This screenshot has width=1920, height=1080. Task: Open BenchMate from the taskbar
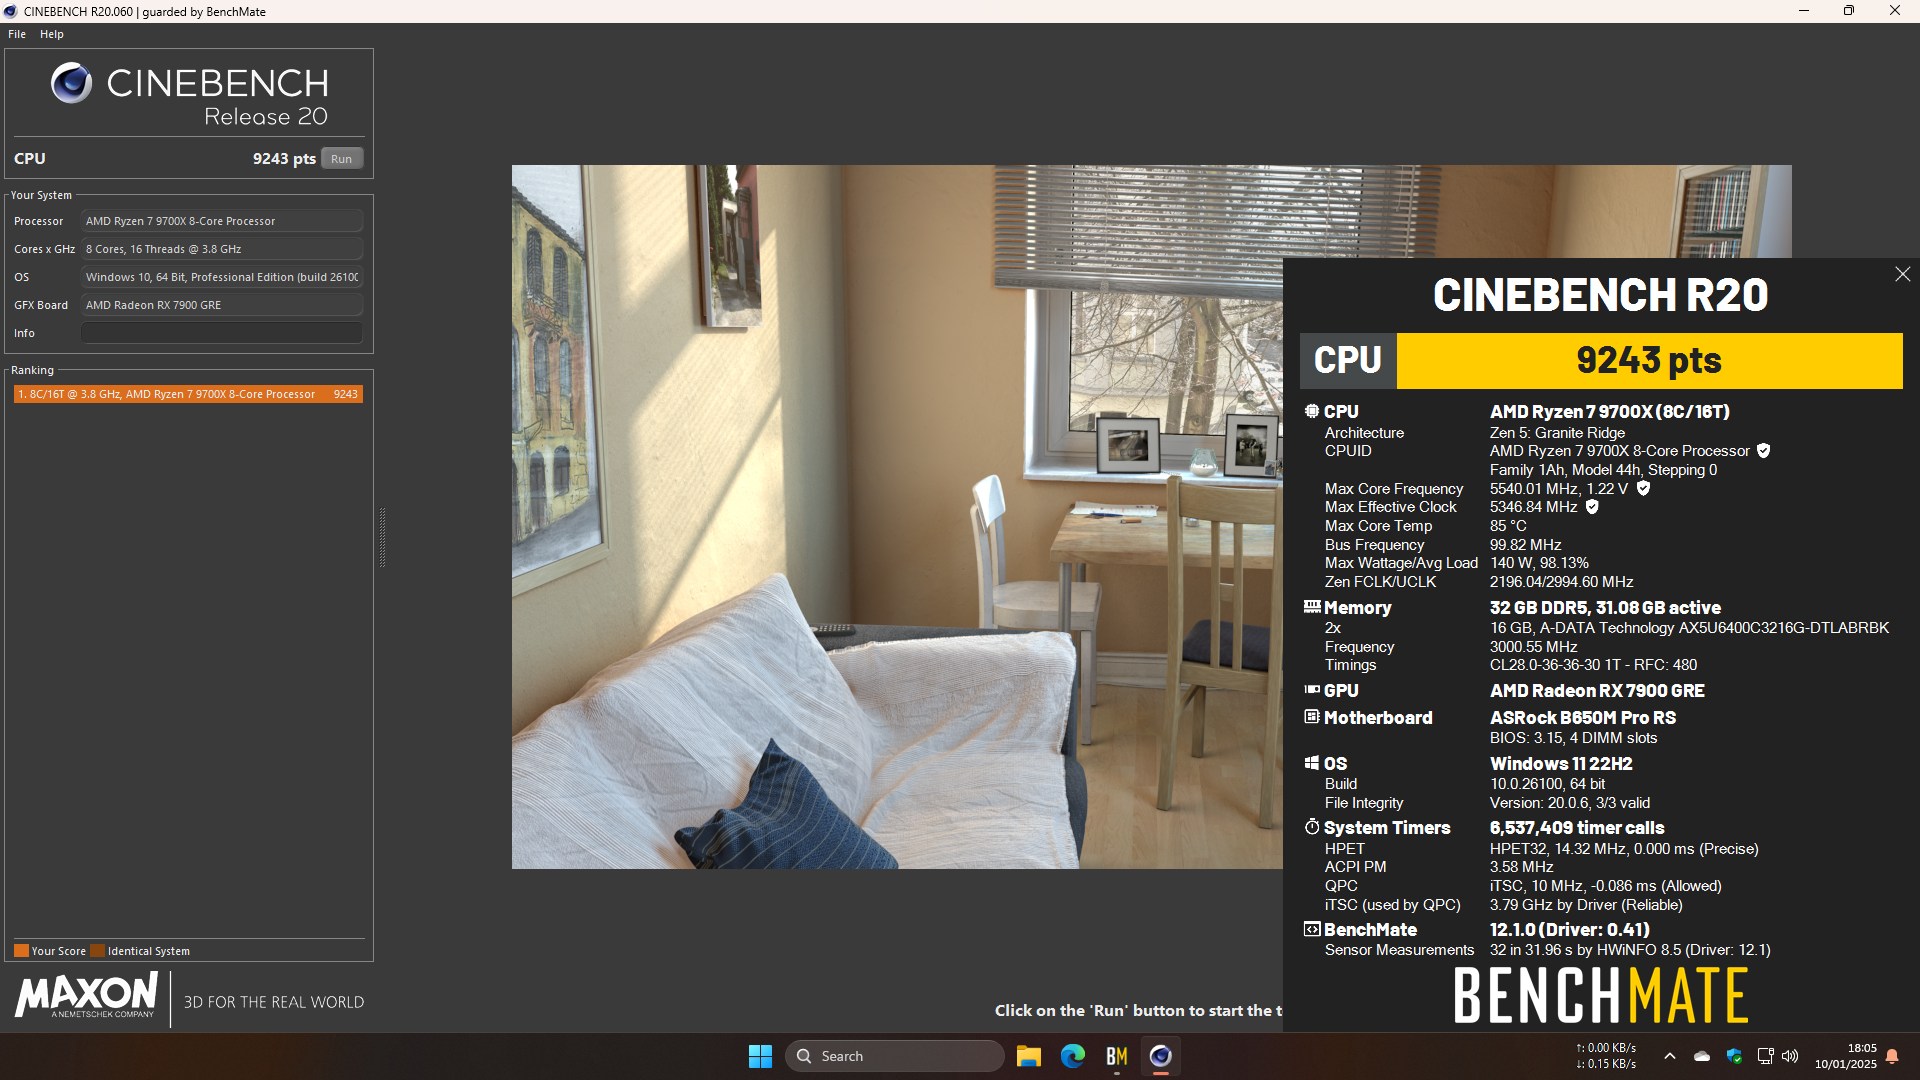click(1117, 1056)
